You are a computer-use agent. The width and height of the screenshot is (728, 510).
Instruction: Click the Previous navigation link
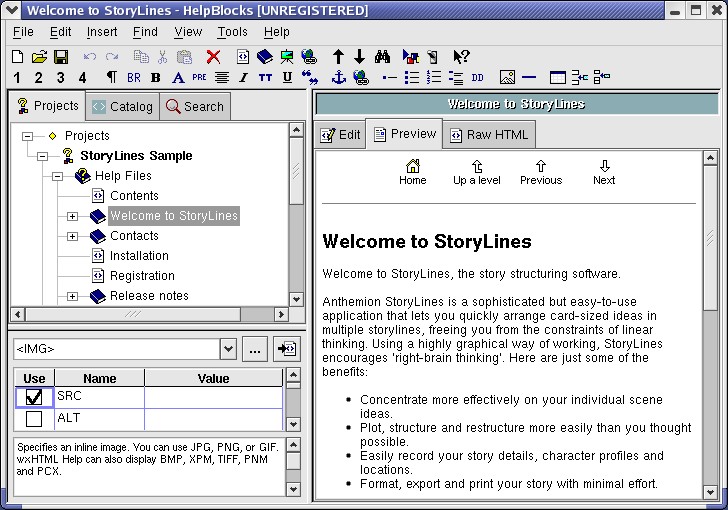(541, 172)
